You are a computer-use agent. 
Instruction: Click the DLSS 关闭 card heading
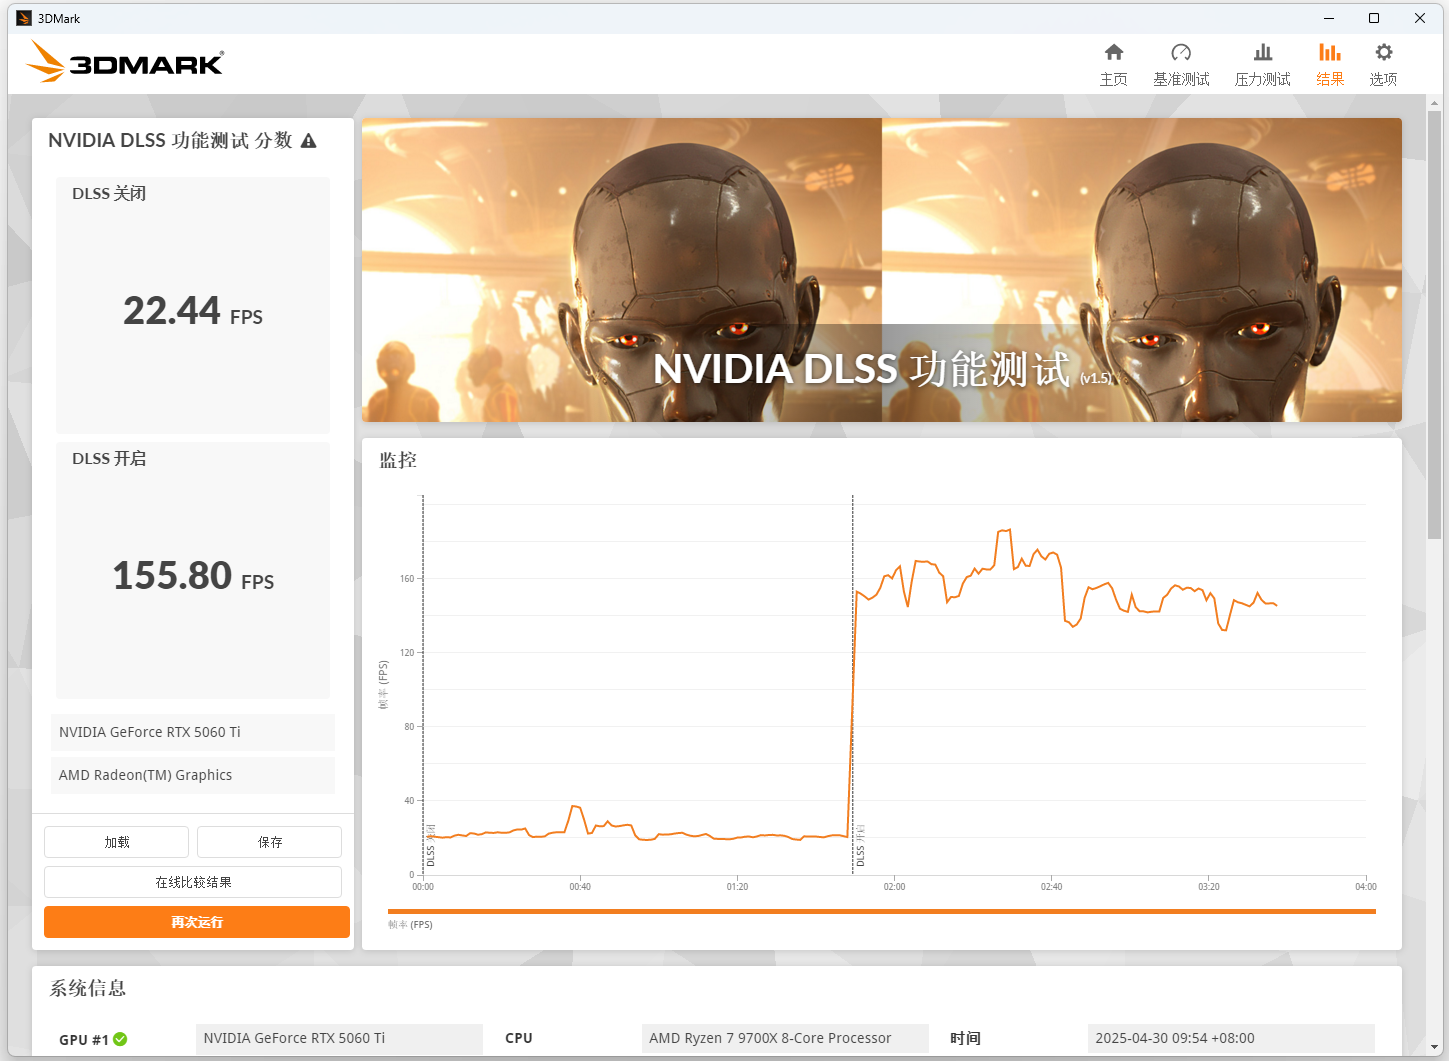tap(109, 194)
